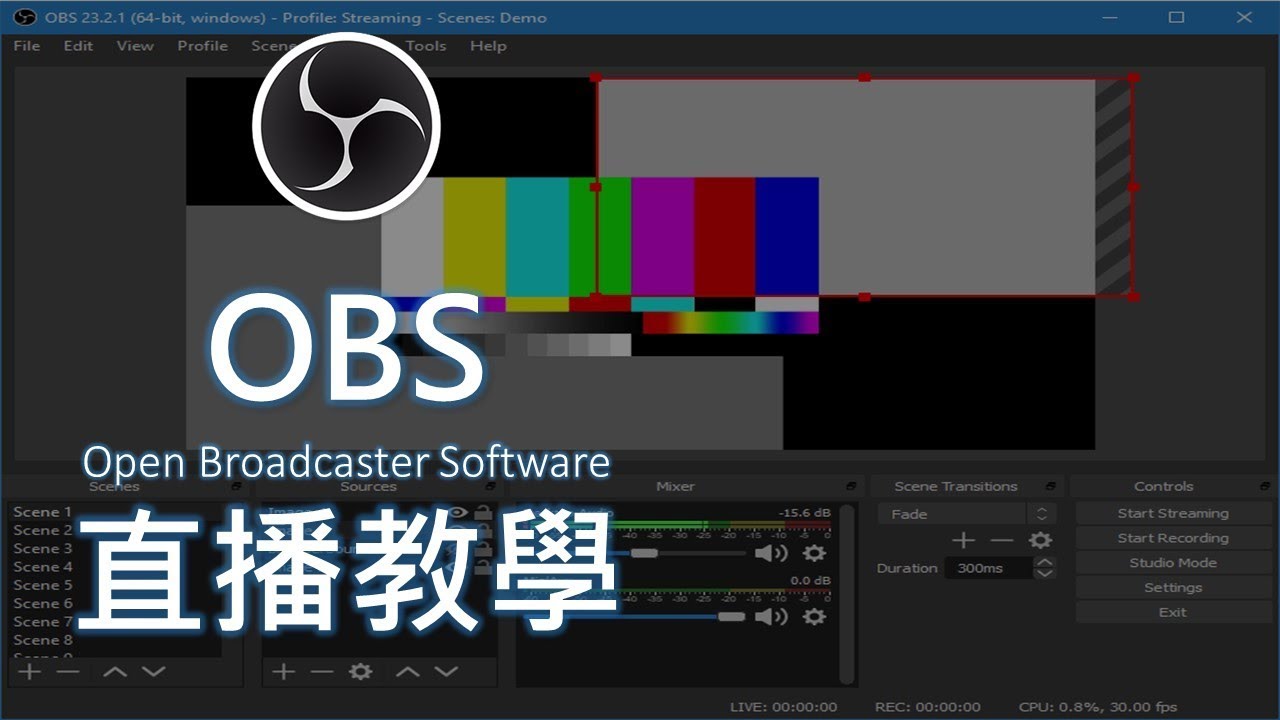
Task: Increase transition duration with the up arrow
Action: 1045,562
